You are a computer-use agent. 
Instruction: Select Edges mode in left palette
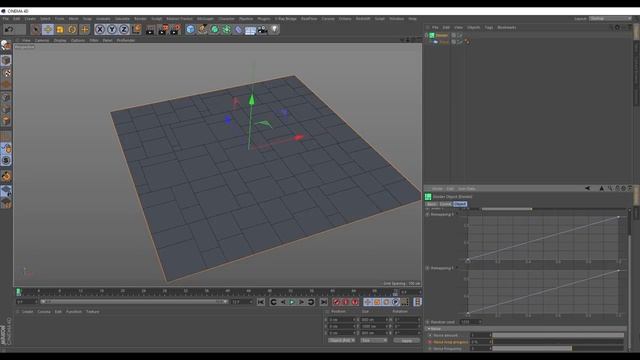click(6, 109)
